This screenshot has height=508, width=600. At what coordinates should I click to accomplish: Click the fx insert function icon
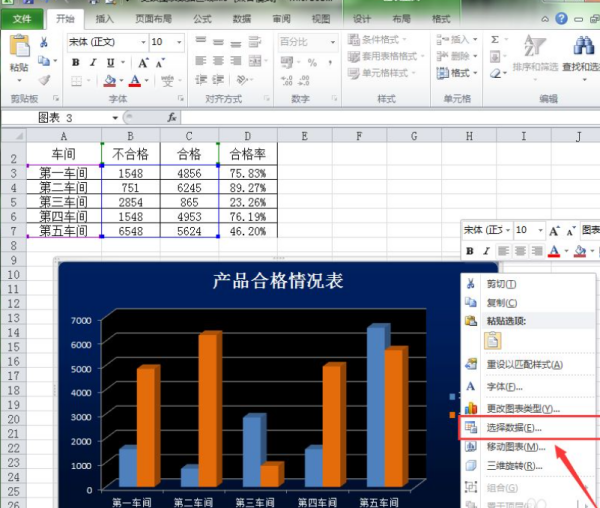[172, 118]
